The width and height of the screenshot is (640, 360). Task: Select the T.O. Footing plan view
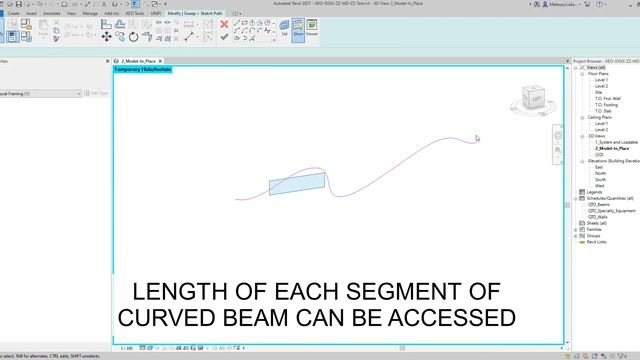tap(606, 105)
